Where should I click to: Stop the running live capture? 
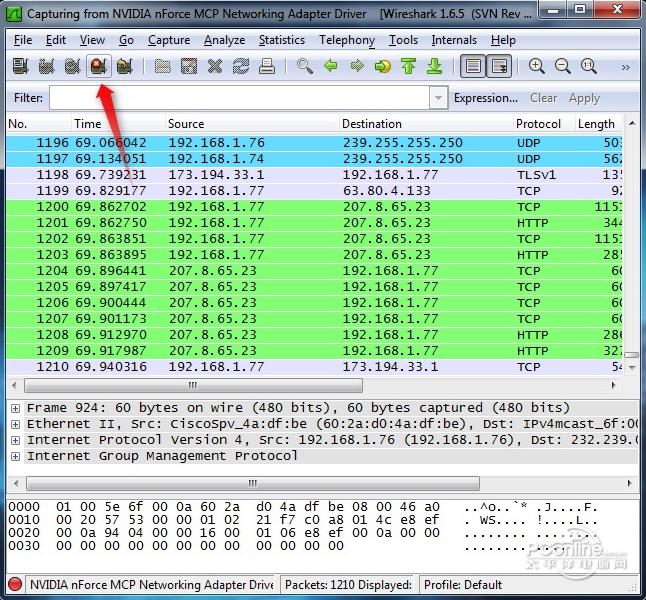pyautogui.click(x=98, y=67)
